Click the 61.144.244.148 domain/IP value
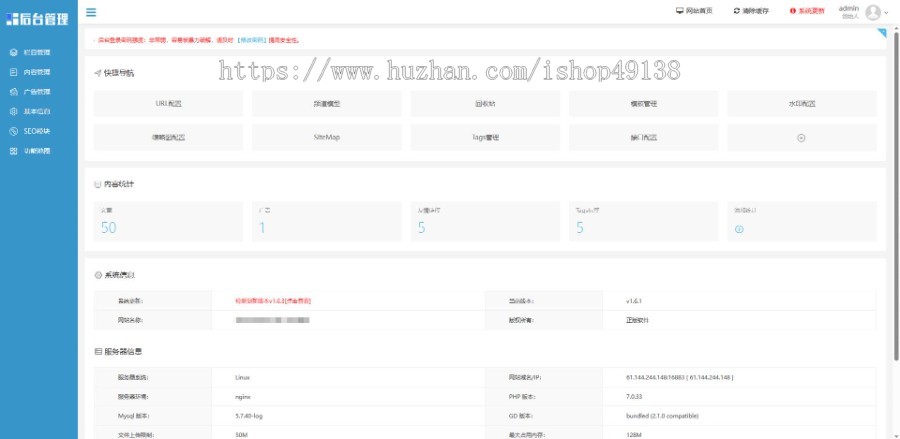The image size is (900, 439). [680, 378]
